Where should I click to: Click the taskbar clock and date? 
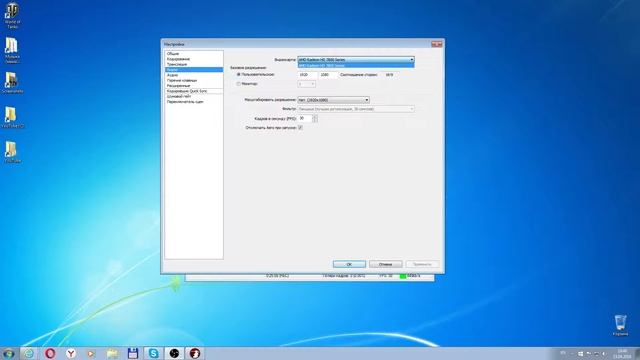point(622,353)
